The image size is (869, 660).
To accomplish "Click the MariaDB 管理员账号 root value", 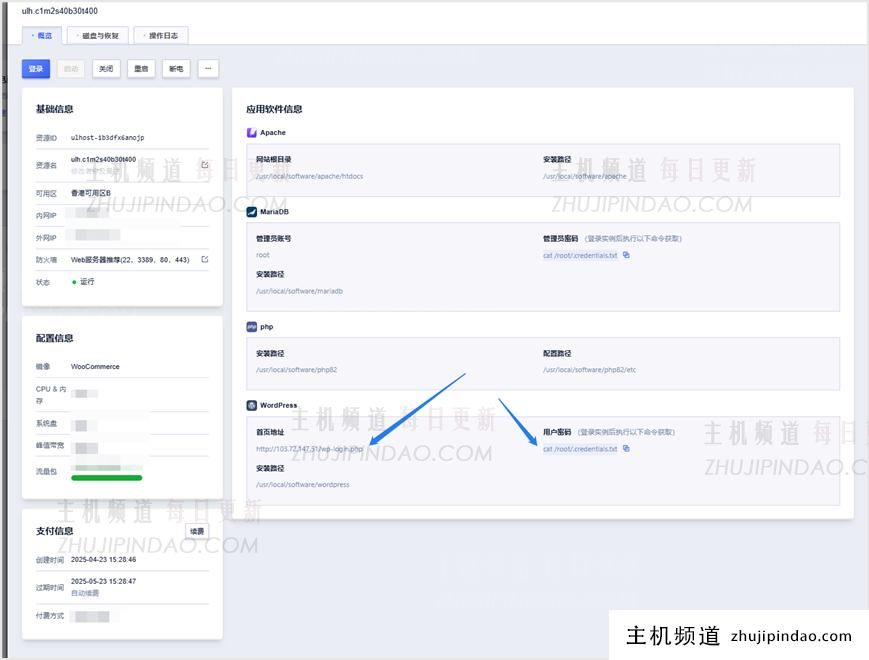I will 263,255.
